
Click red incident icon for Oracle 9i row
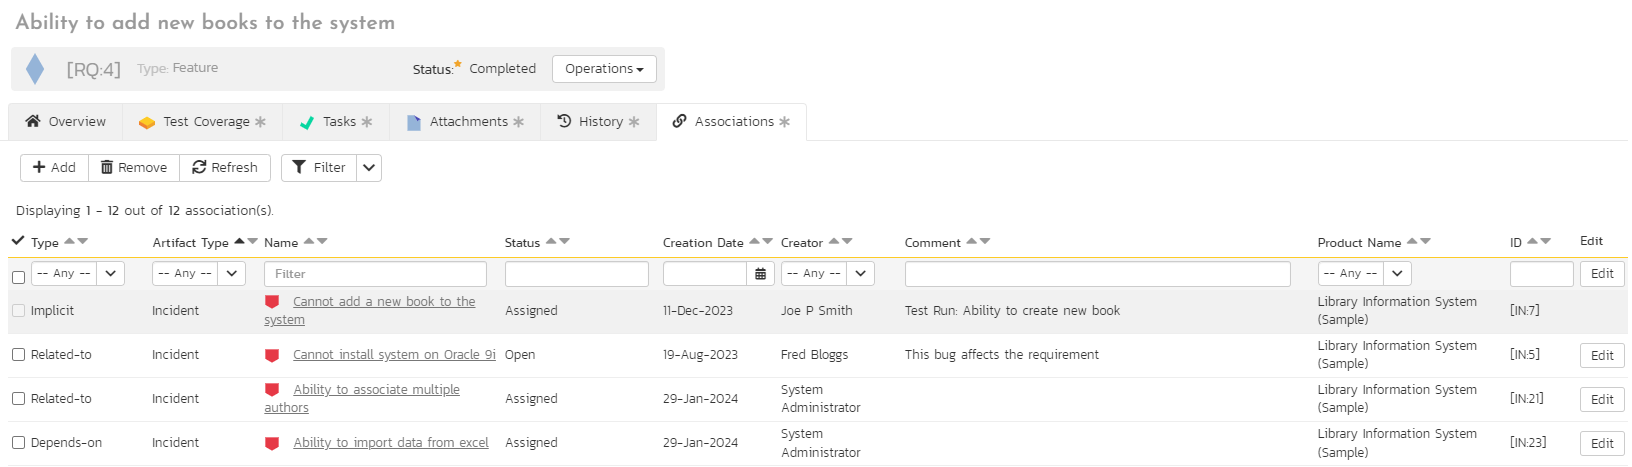(272, 355)
